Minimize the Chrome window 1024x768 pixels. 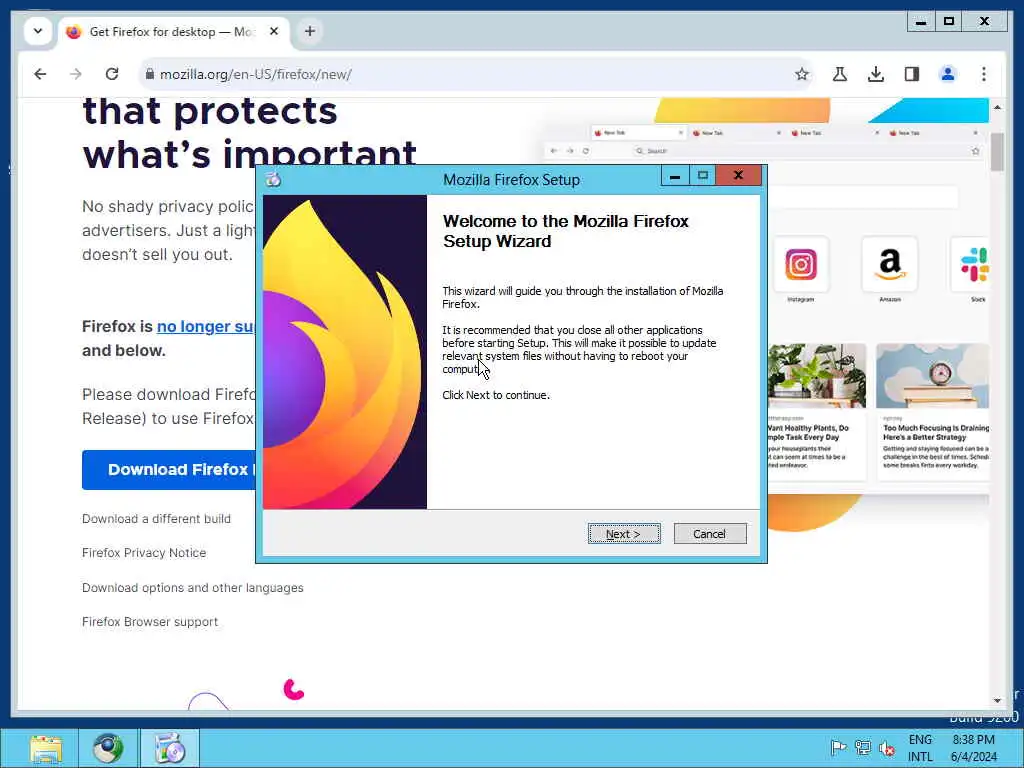[x=921, y=22]
